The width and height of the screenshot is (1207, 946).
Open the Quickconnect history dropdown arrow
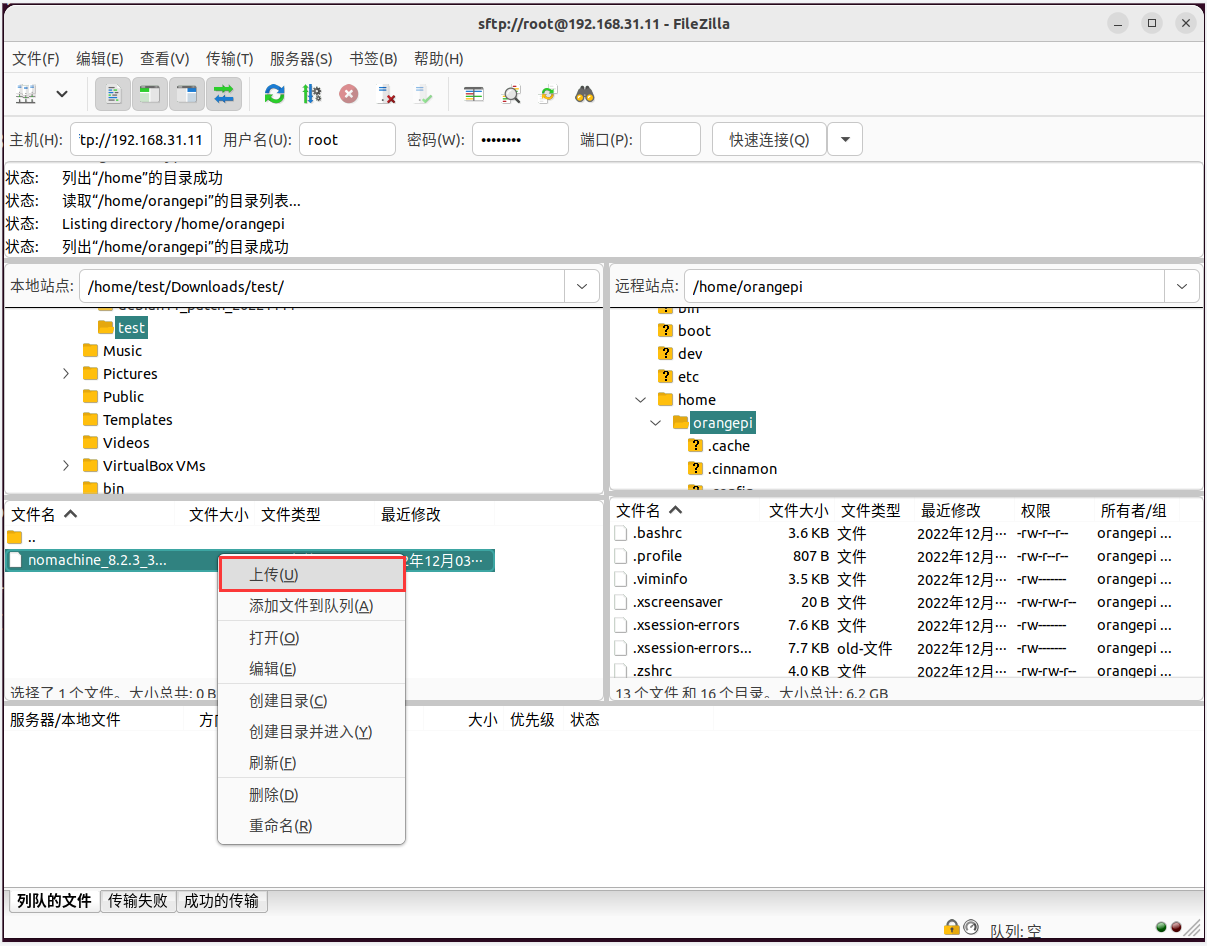click(845, 140)
